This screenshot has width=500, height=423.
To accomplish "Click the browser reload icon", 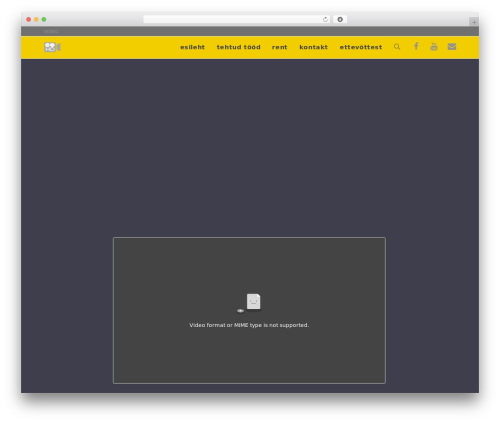I will pos(325,19).
